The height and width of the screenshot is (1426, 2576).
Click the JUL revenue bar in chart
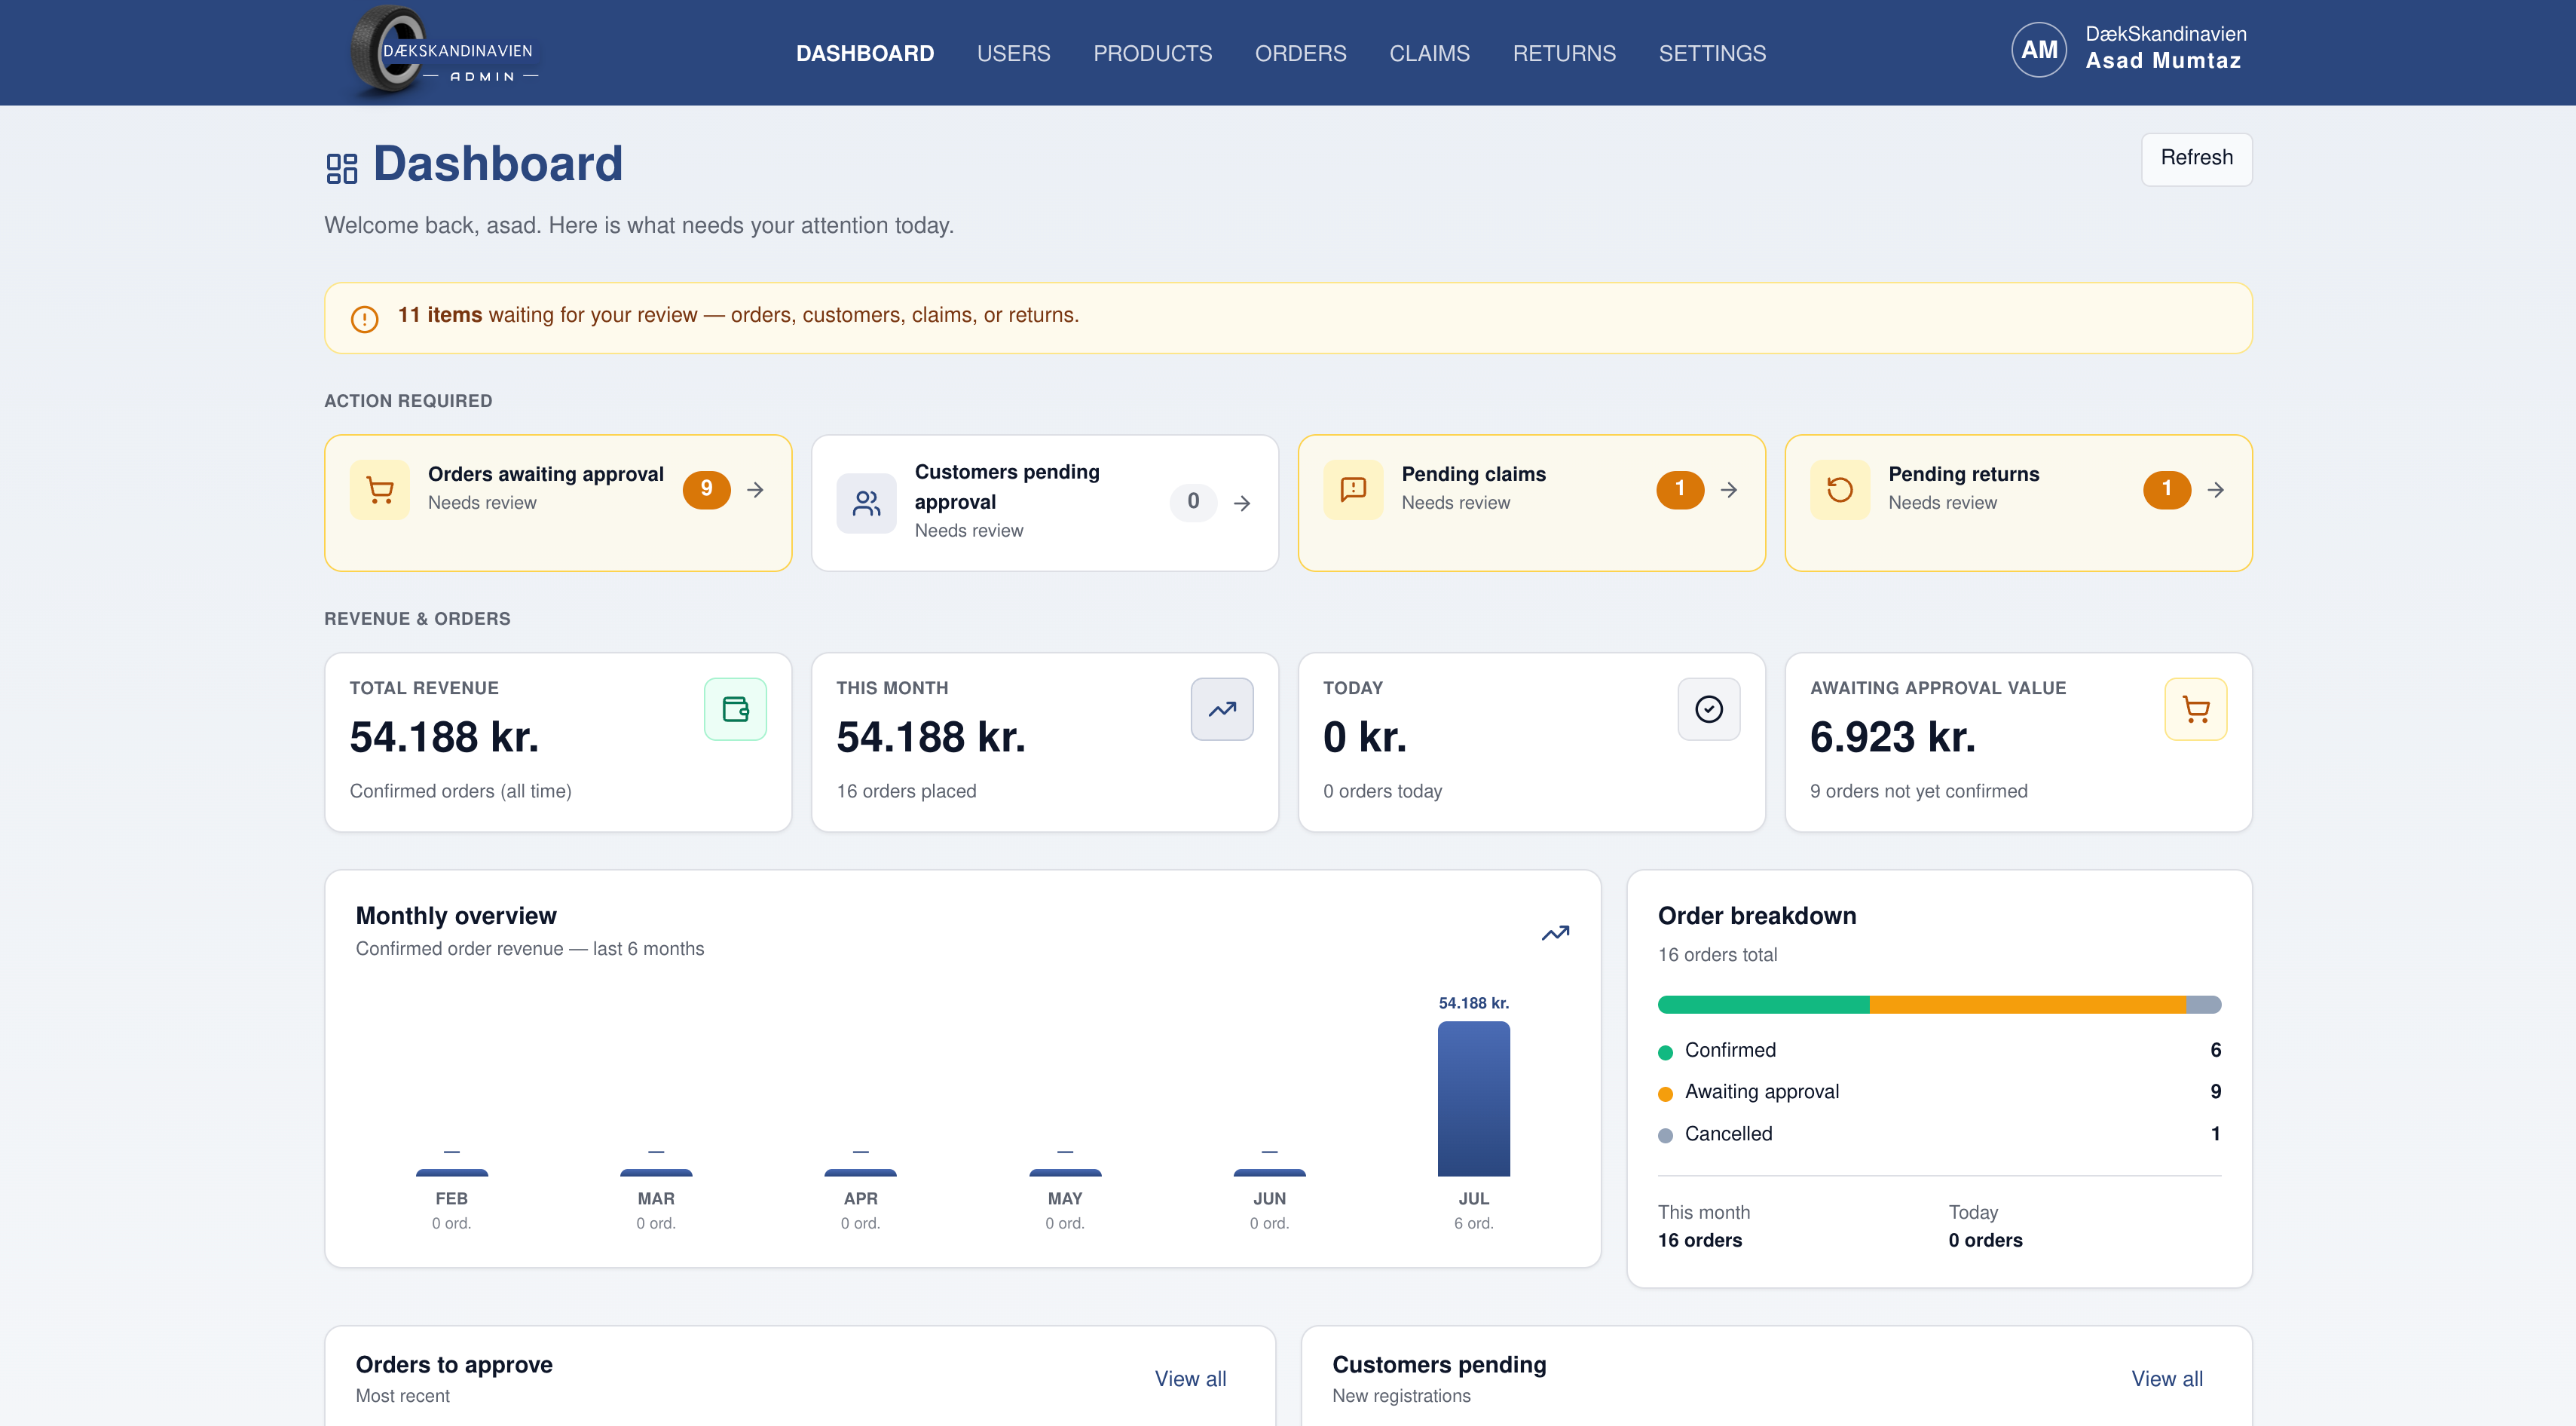tap(1474, 1099)
